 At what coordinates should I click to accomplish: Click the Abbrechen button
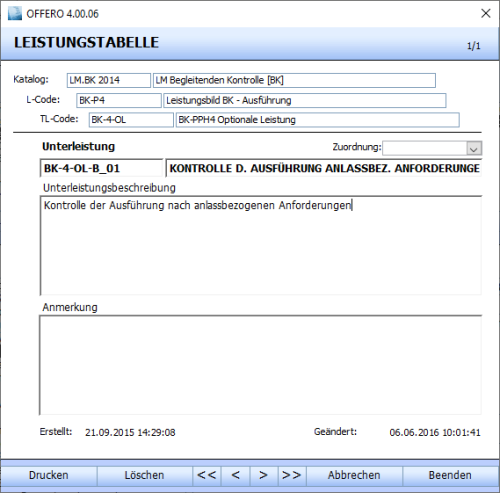pos(354,476)
